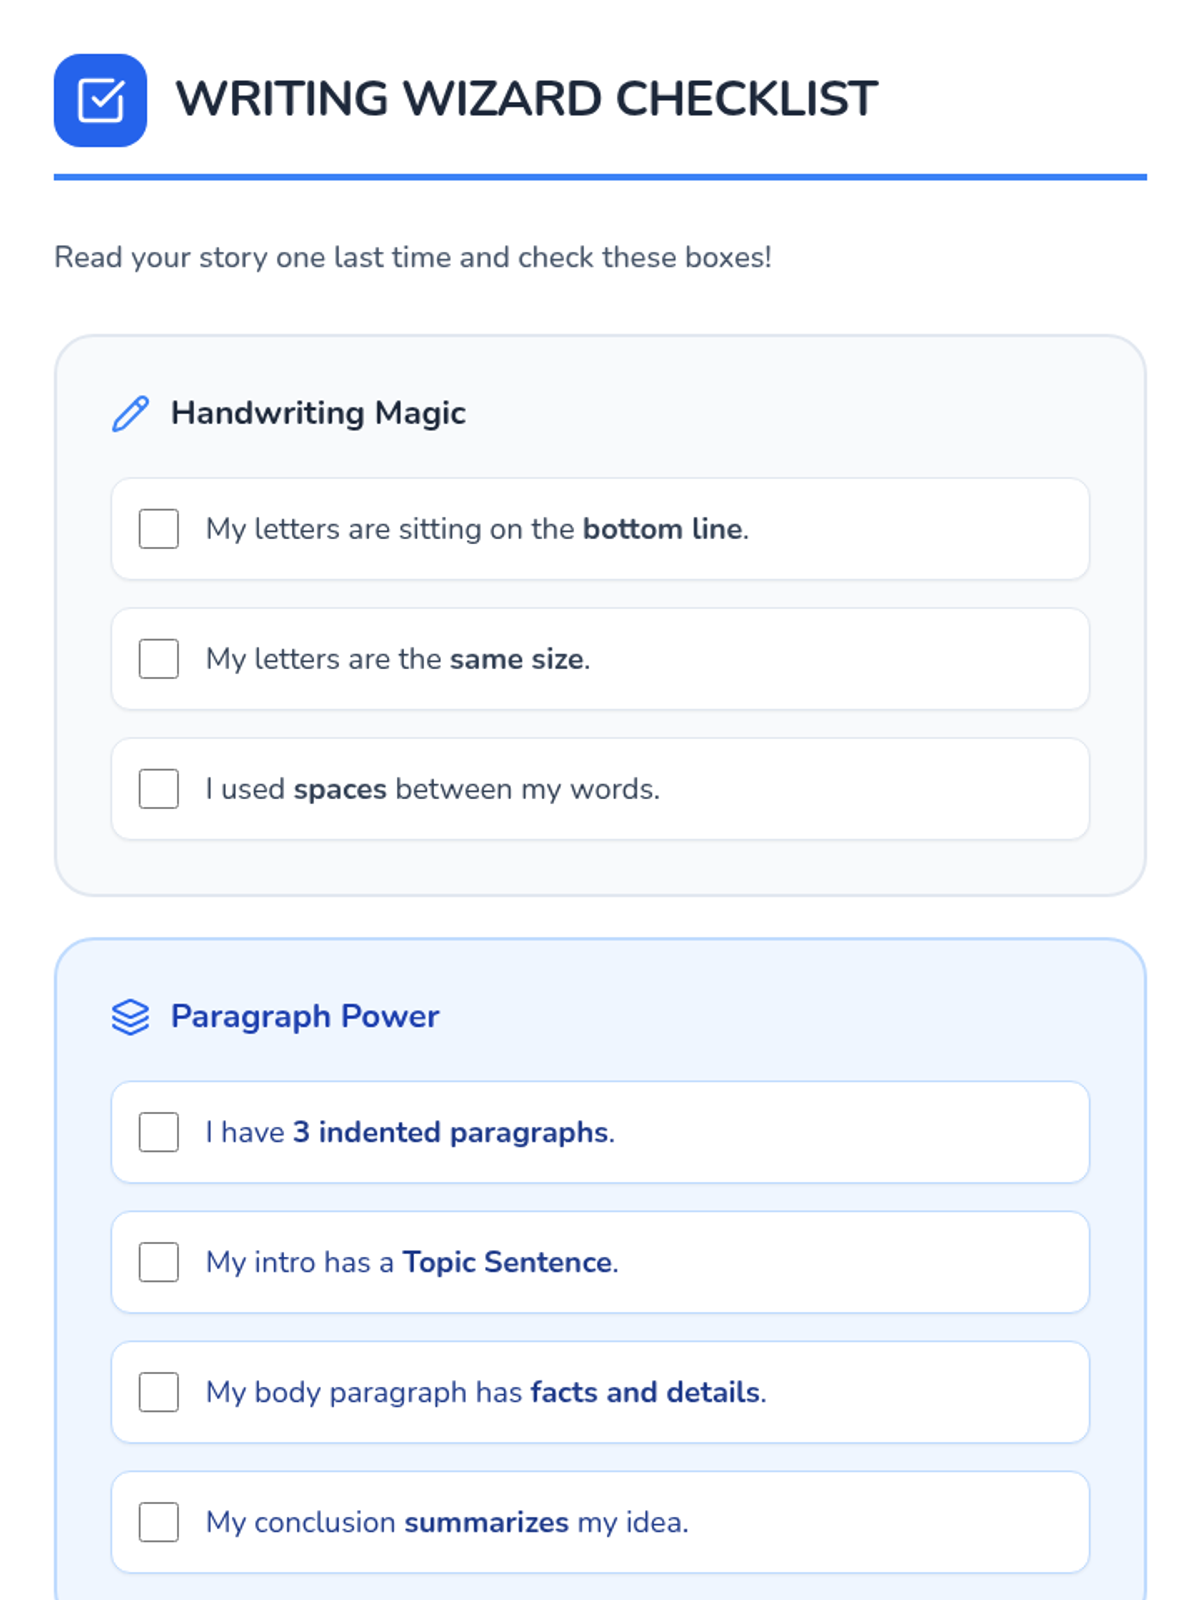This screenshot has width=1200, height=1600.
Task: Select the Handwriting Magic section heading
Action: pos(318,413)
